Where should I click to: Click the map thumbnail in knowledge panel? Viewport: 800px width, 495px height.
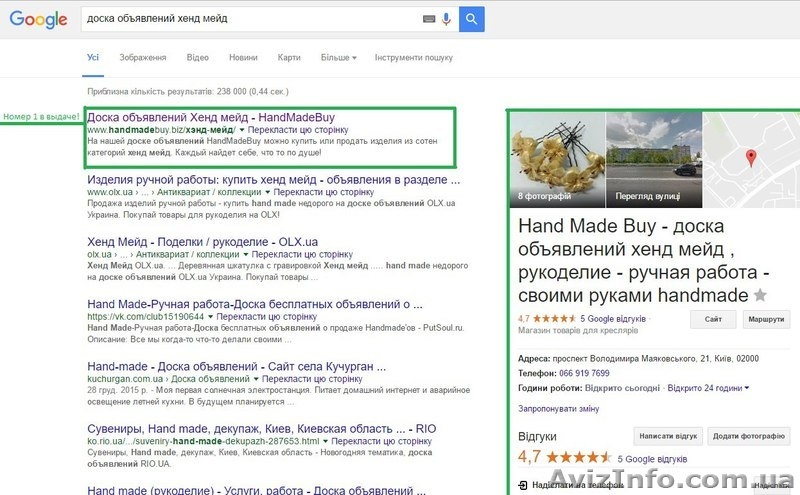[x=751, y=160]
